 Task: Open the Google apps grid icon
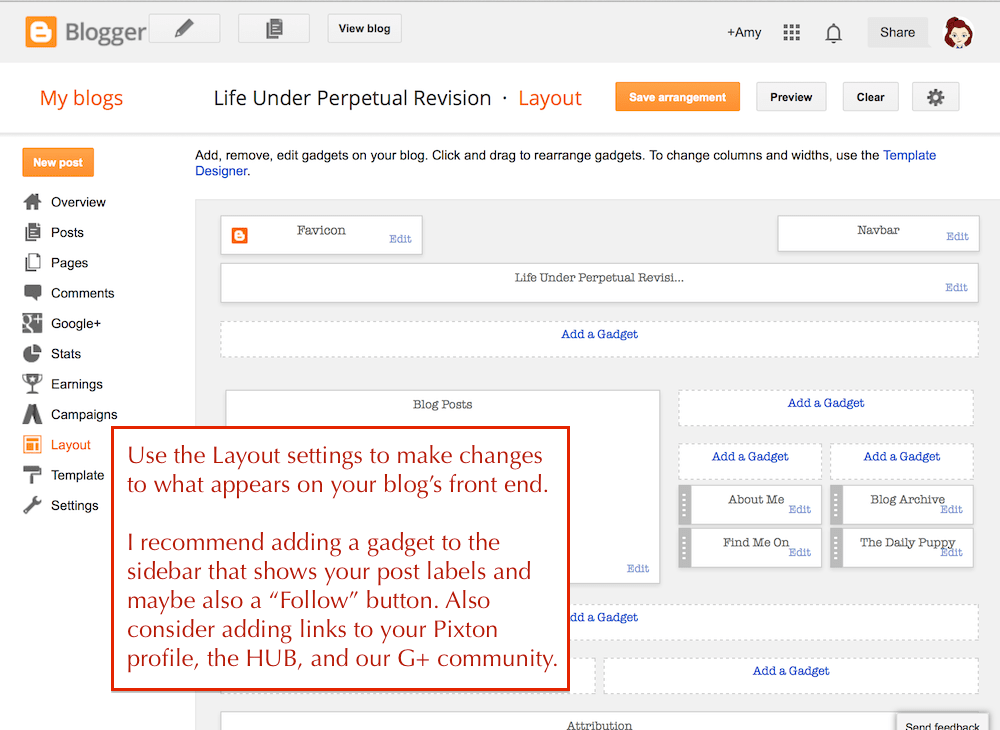791,33
